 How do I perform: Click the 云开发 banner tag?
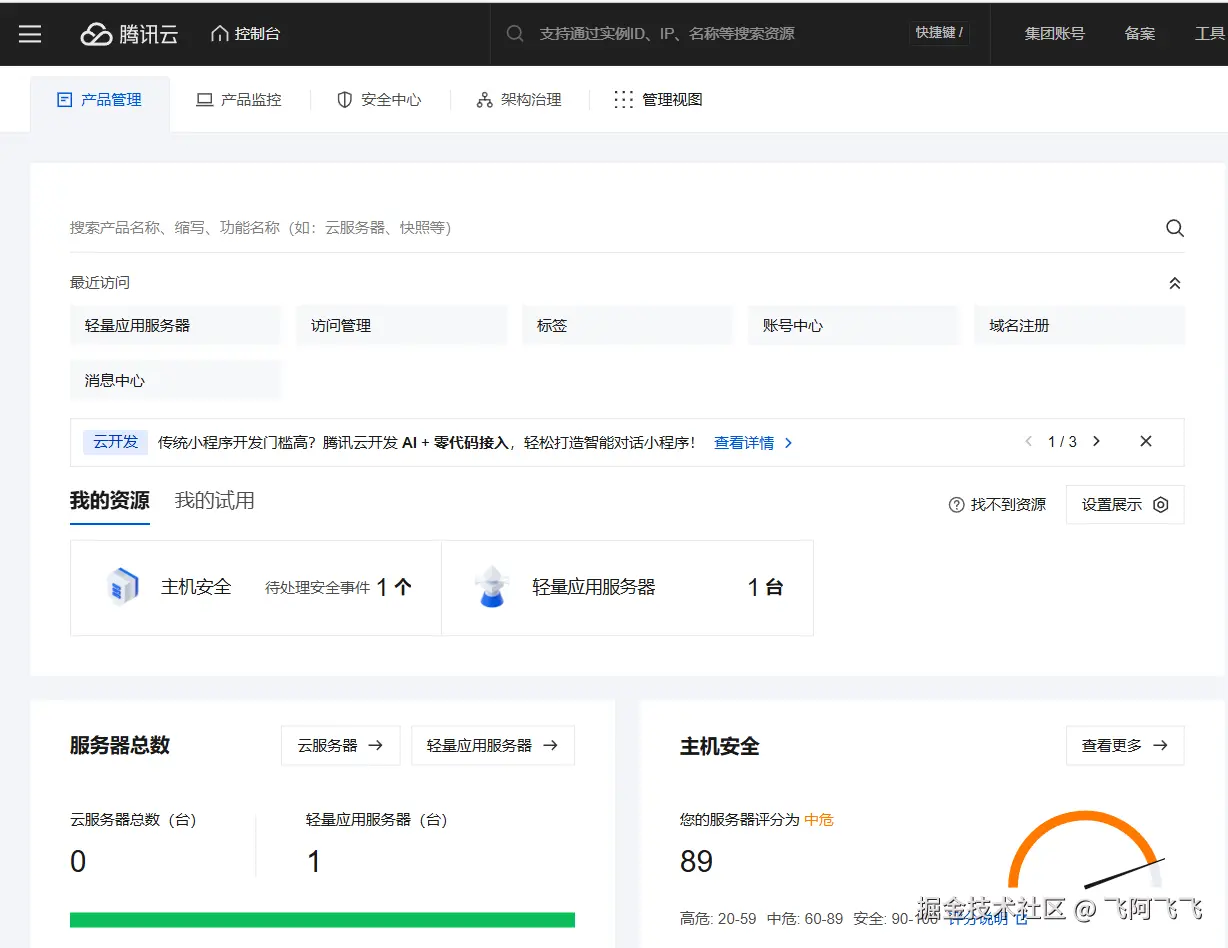[116, 442]
